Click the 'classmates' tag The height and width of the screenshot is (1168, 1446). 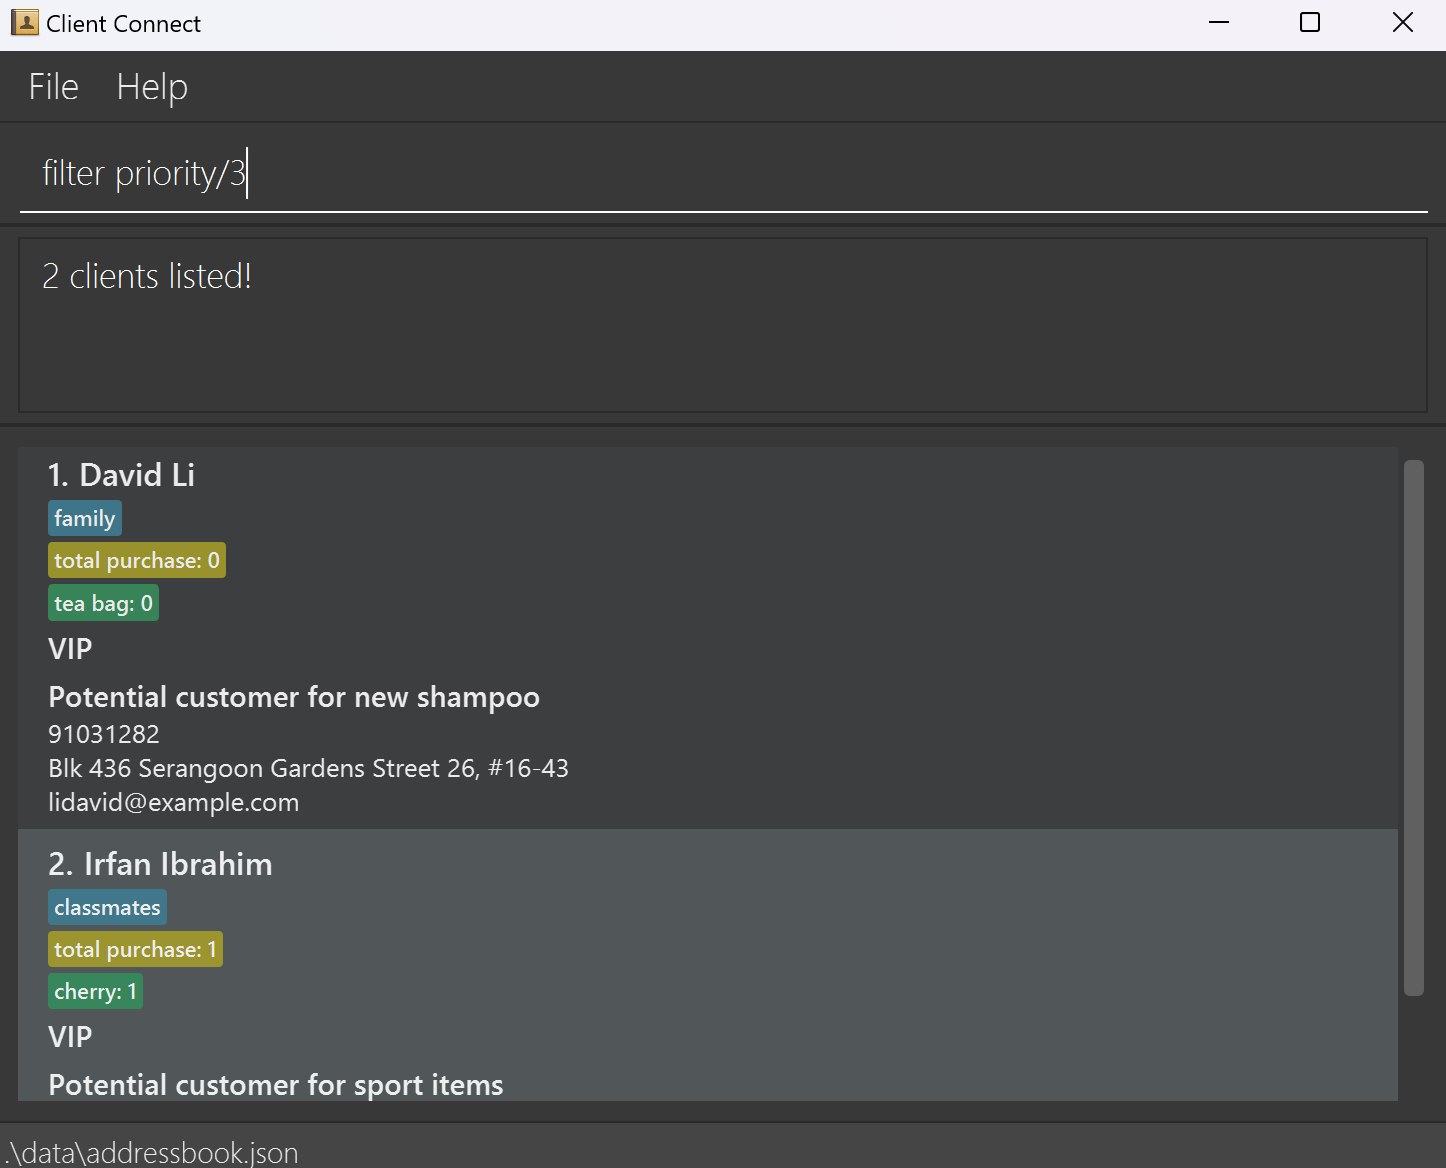[107, 907]
